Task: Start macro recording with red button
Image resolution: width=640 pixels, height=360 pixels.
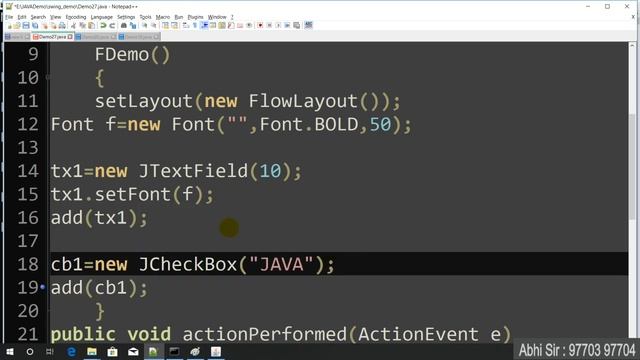Action: click(260, 25)
